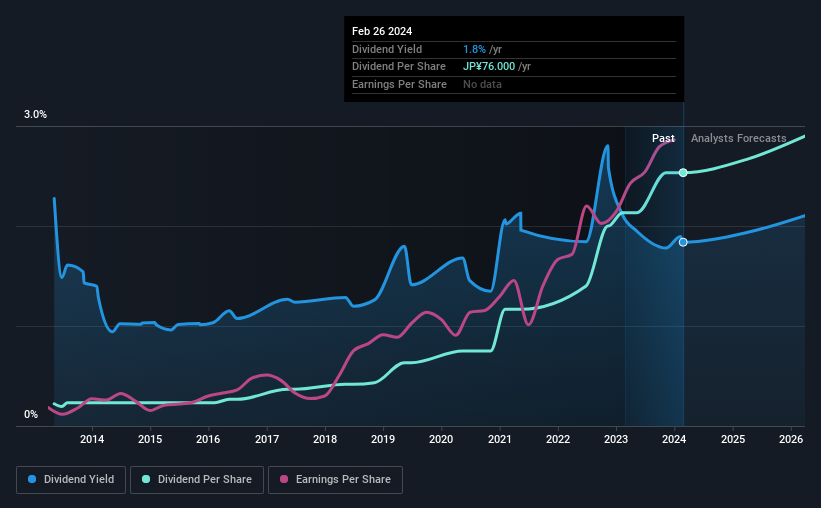This screenshot has height=508, width=821.
Task: Click the '1.8%' dividend yield value in tooltip
Action: pyautogui.click(x=474, y=49)
